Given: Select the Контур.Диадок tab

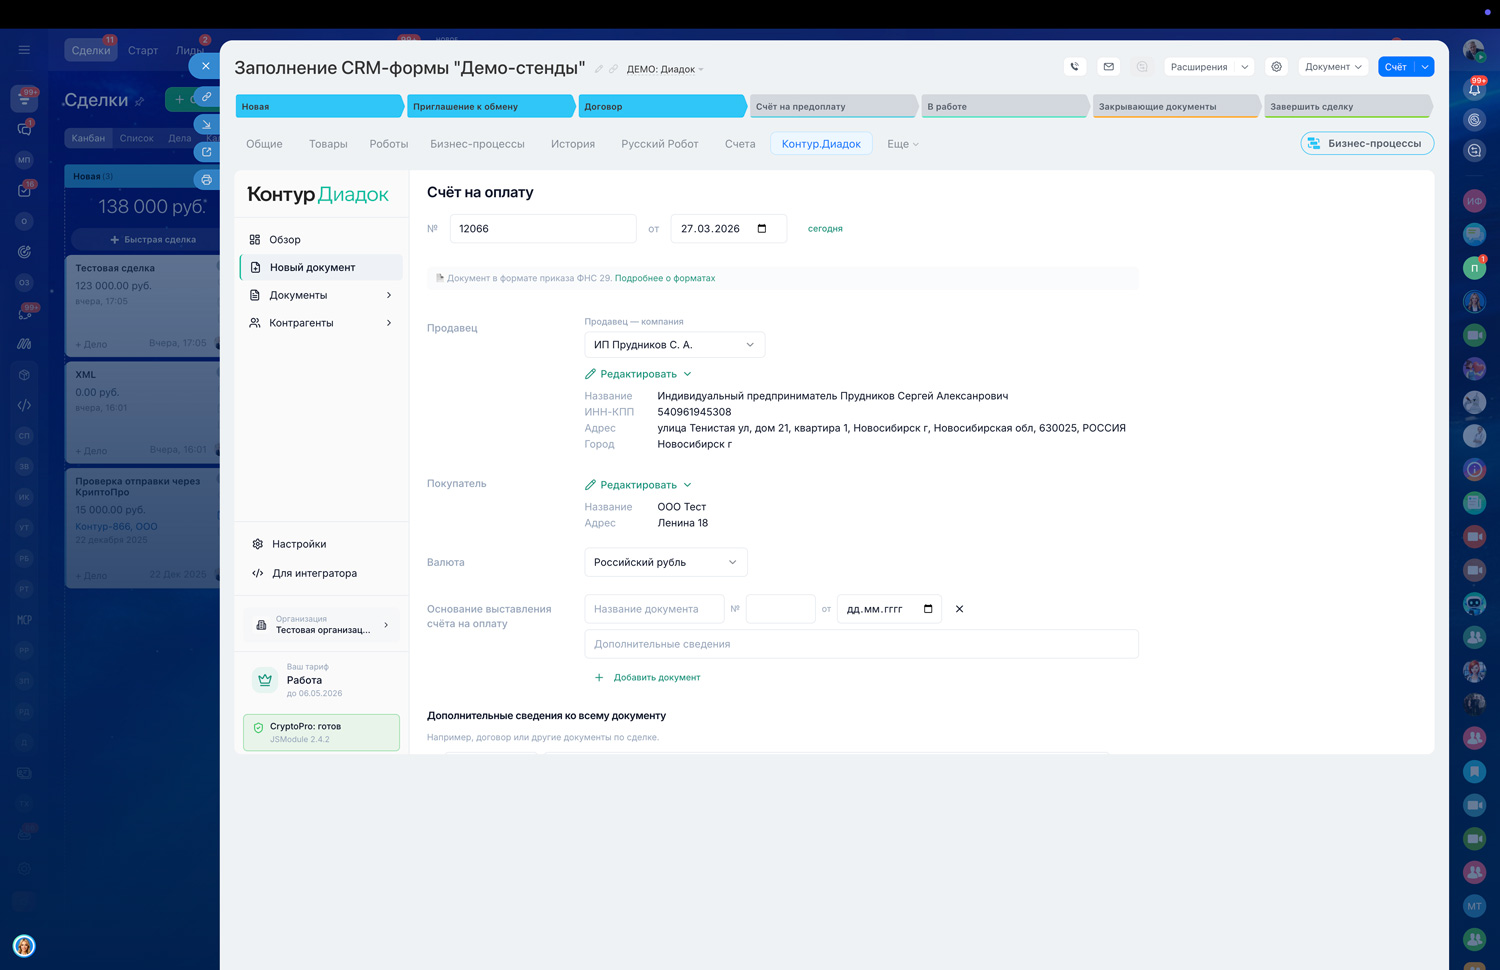Looking at the screenshot, I should [x=821, y=144].
